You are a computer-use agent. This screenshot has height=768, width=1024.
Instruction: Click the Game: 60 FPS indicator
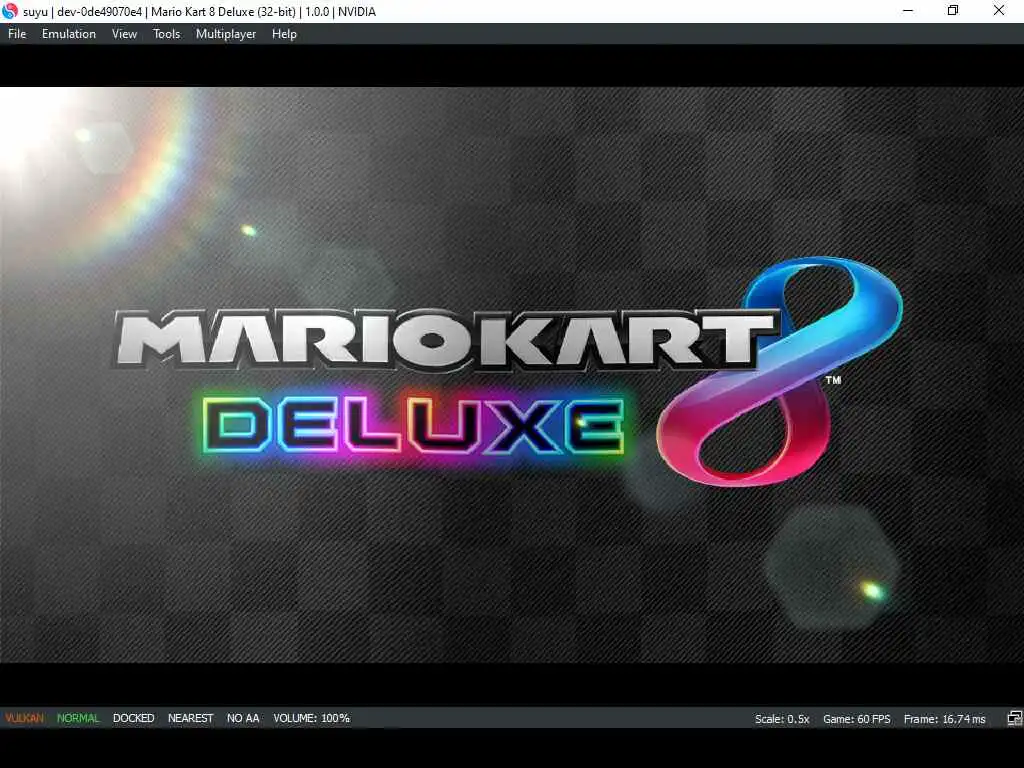[x=856, y=719]
